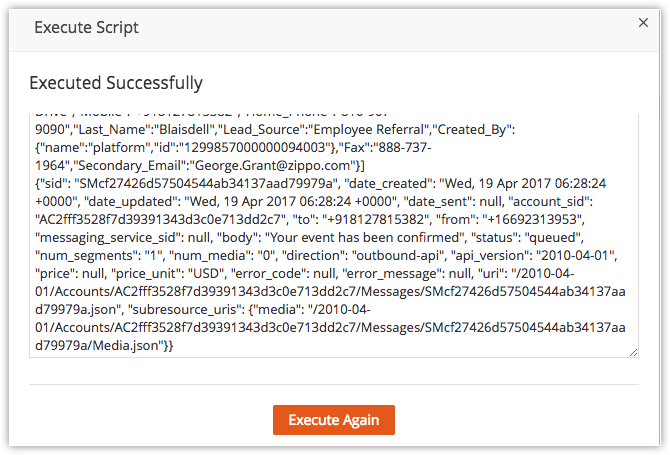The height and width of the screenshot is (455, 670).
Task: Click inside the script output text area
Action: (334, 236)
